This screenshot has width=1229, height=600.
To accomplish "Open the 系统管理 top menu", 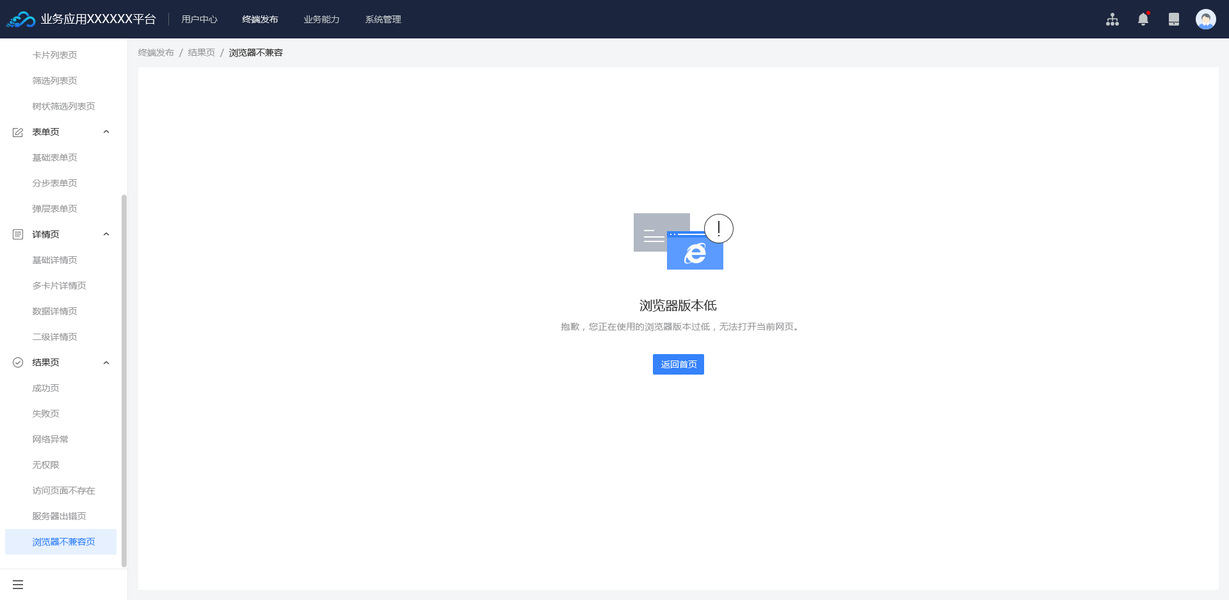I will point(383,19).
